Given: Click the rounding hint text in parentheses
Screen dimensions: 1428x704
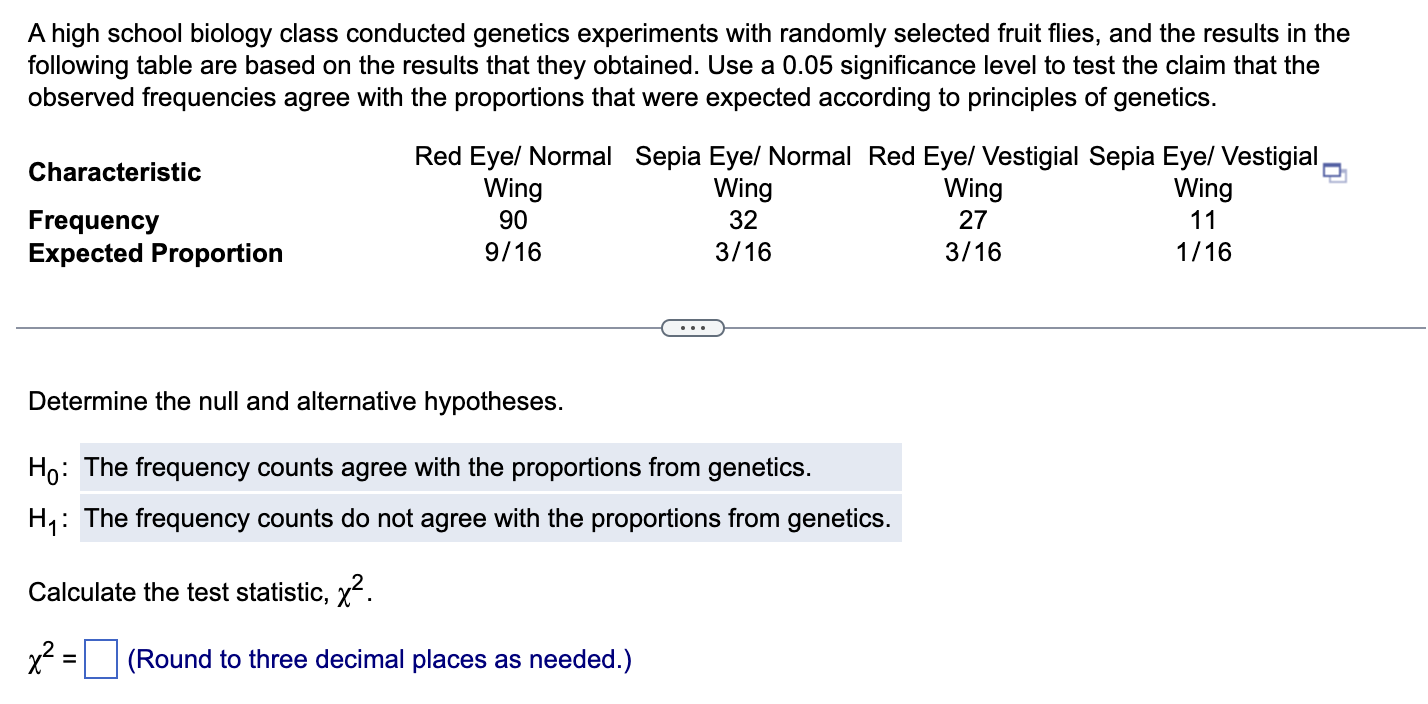Looking at the screenshot, I should point(380,660).
